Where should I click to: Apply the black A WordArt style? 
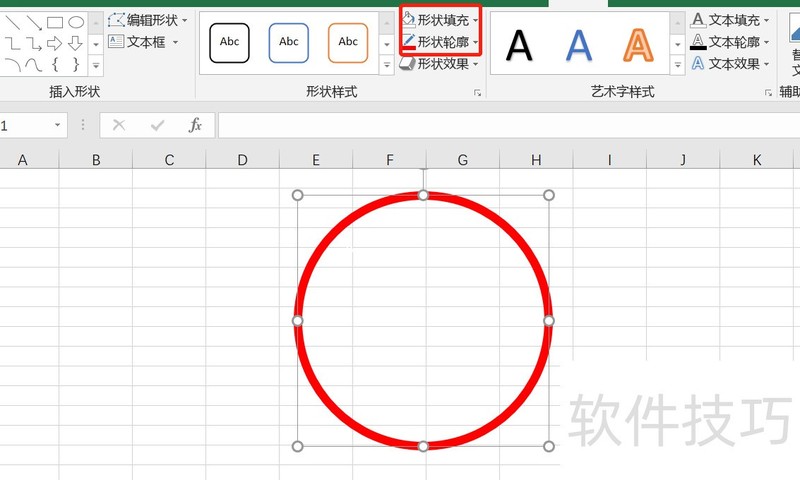[x=519, y=45]
